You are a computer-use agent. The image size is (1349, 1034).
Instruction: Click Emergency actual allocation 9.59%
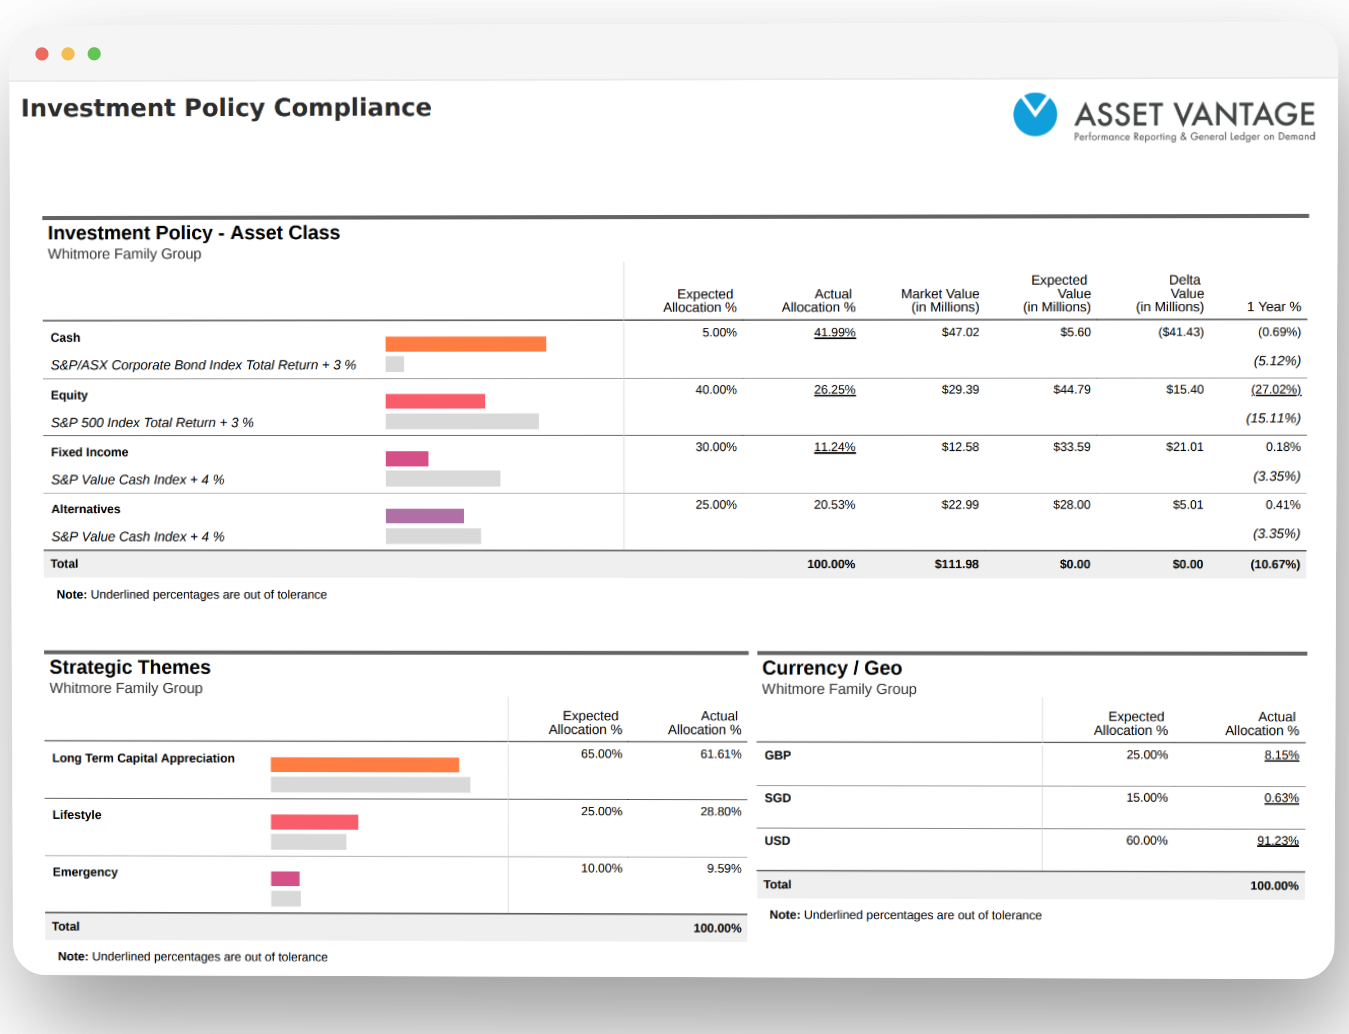click(724, 869)
